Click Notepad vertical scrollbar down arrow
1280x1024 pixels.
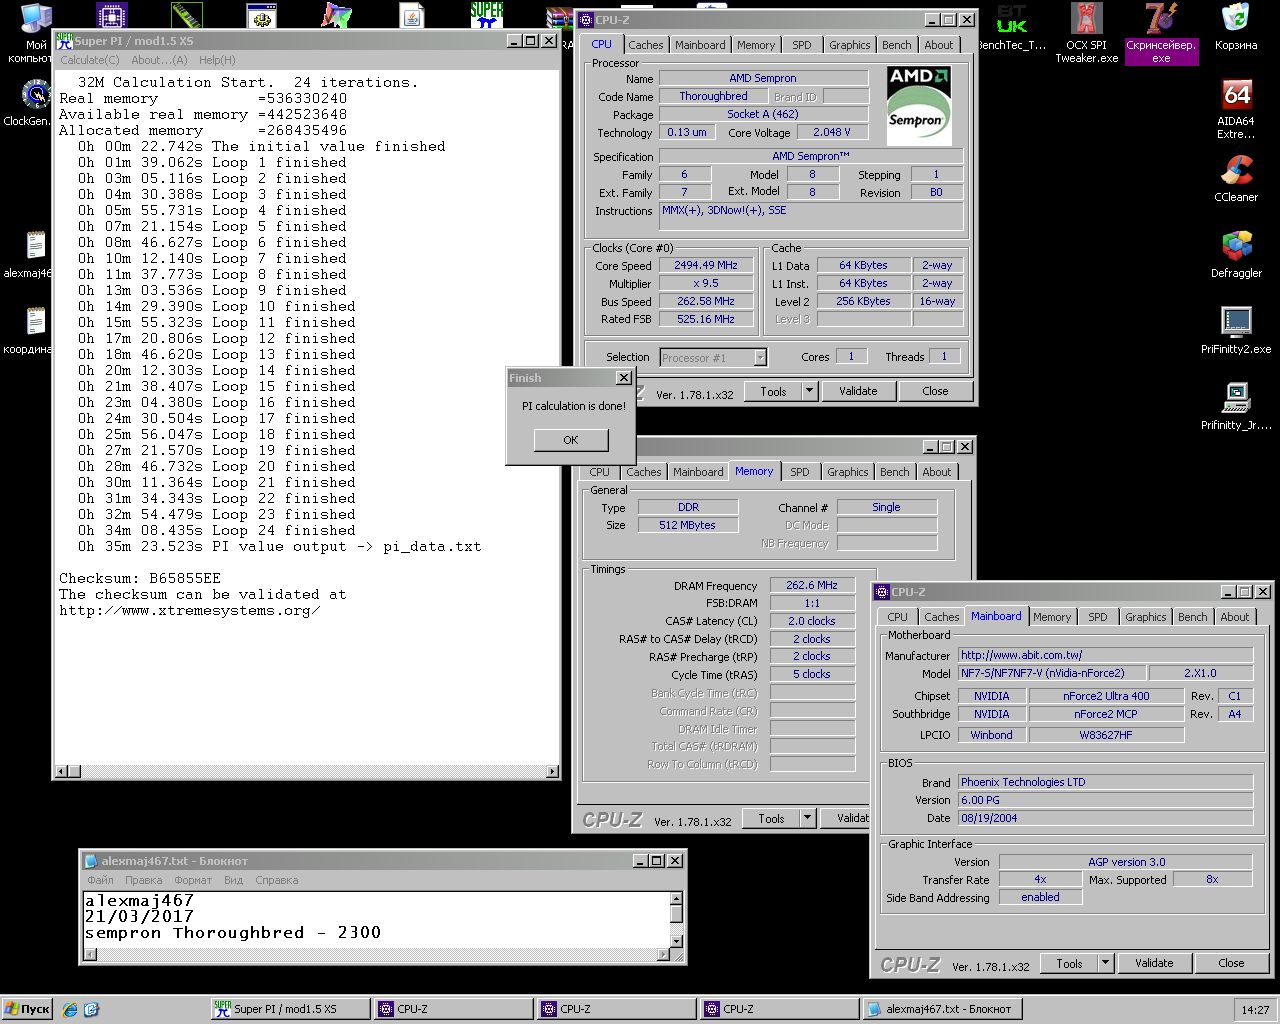click(676, 941)
